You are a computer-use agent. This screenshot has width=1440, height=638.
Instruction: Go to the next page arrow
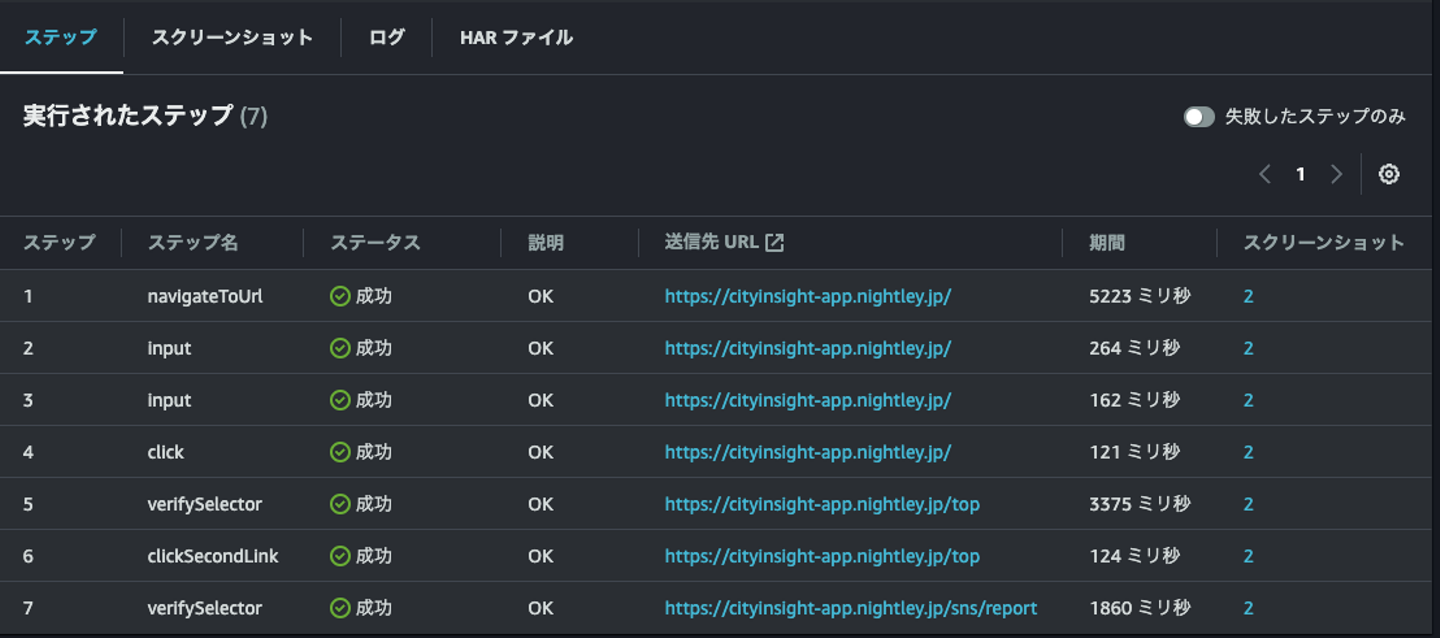click(x=1336, y=174)
